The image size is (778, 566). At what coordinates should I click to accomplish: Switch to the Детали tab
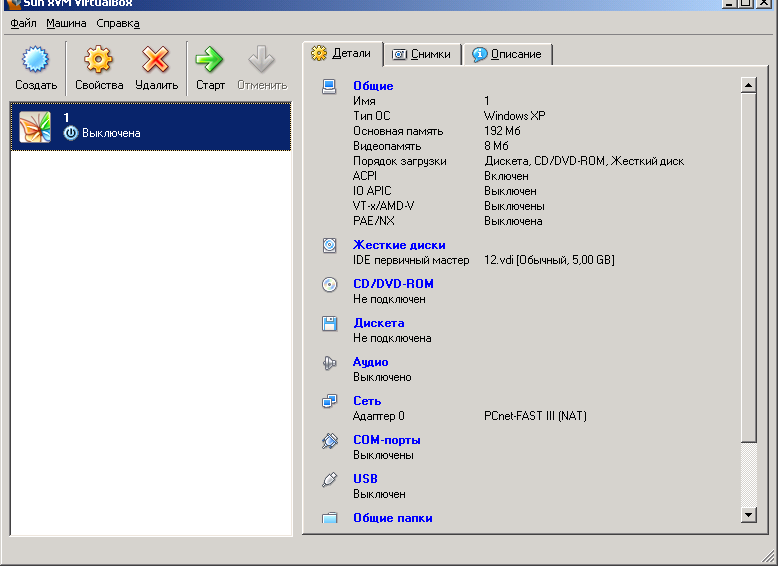[343, 54]
